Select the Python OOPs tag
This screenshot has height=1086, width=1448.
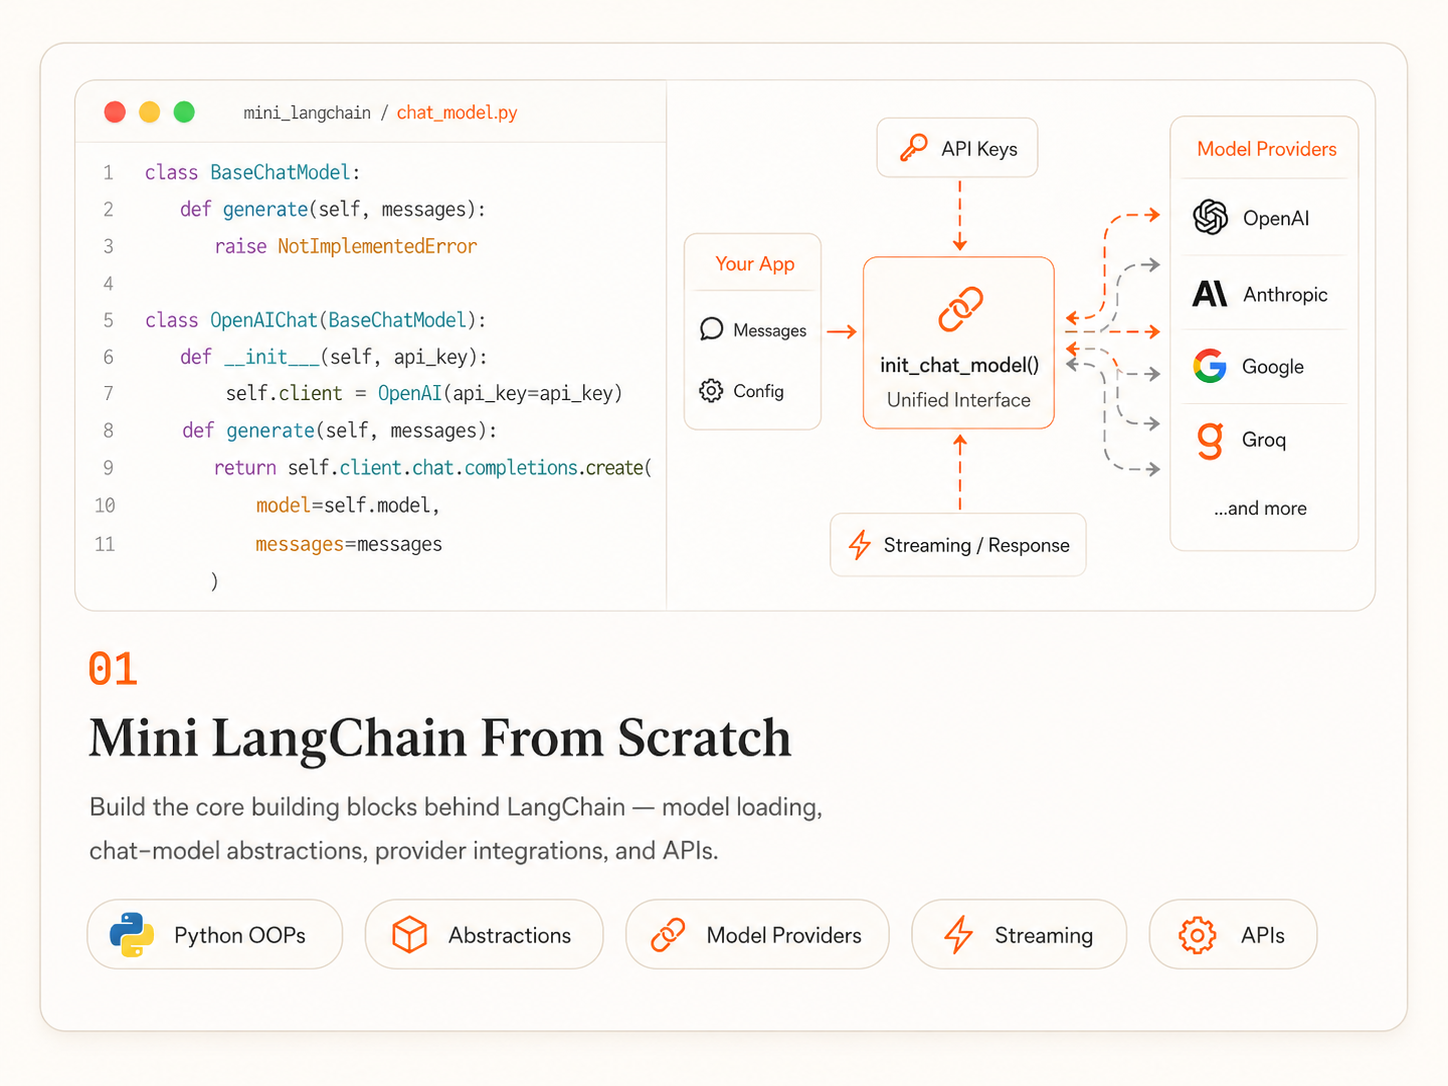pos(215,934)
